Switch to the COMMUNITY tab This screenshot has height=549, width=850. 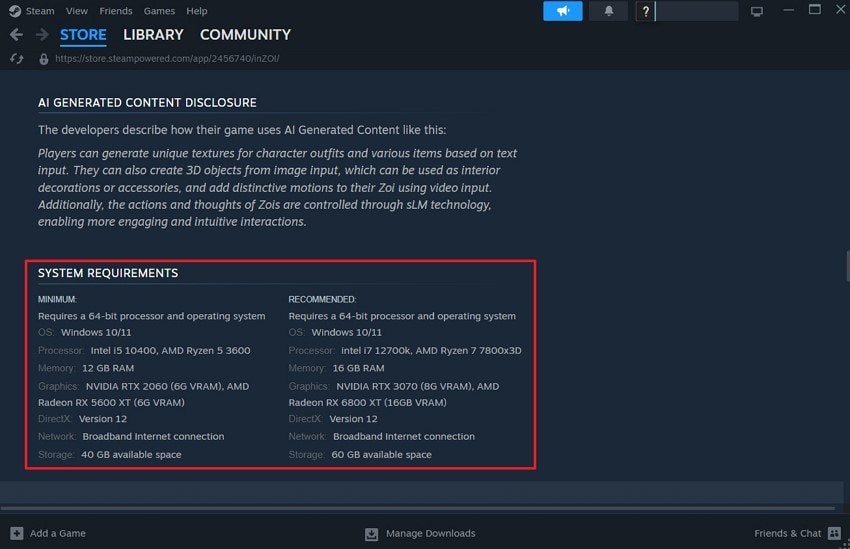coord(245,35)
